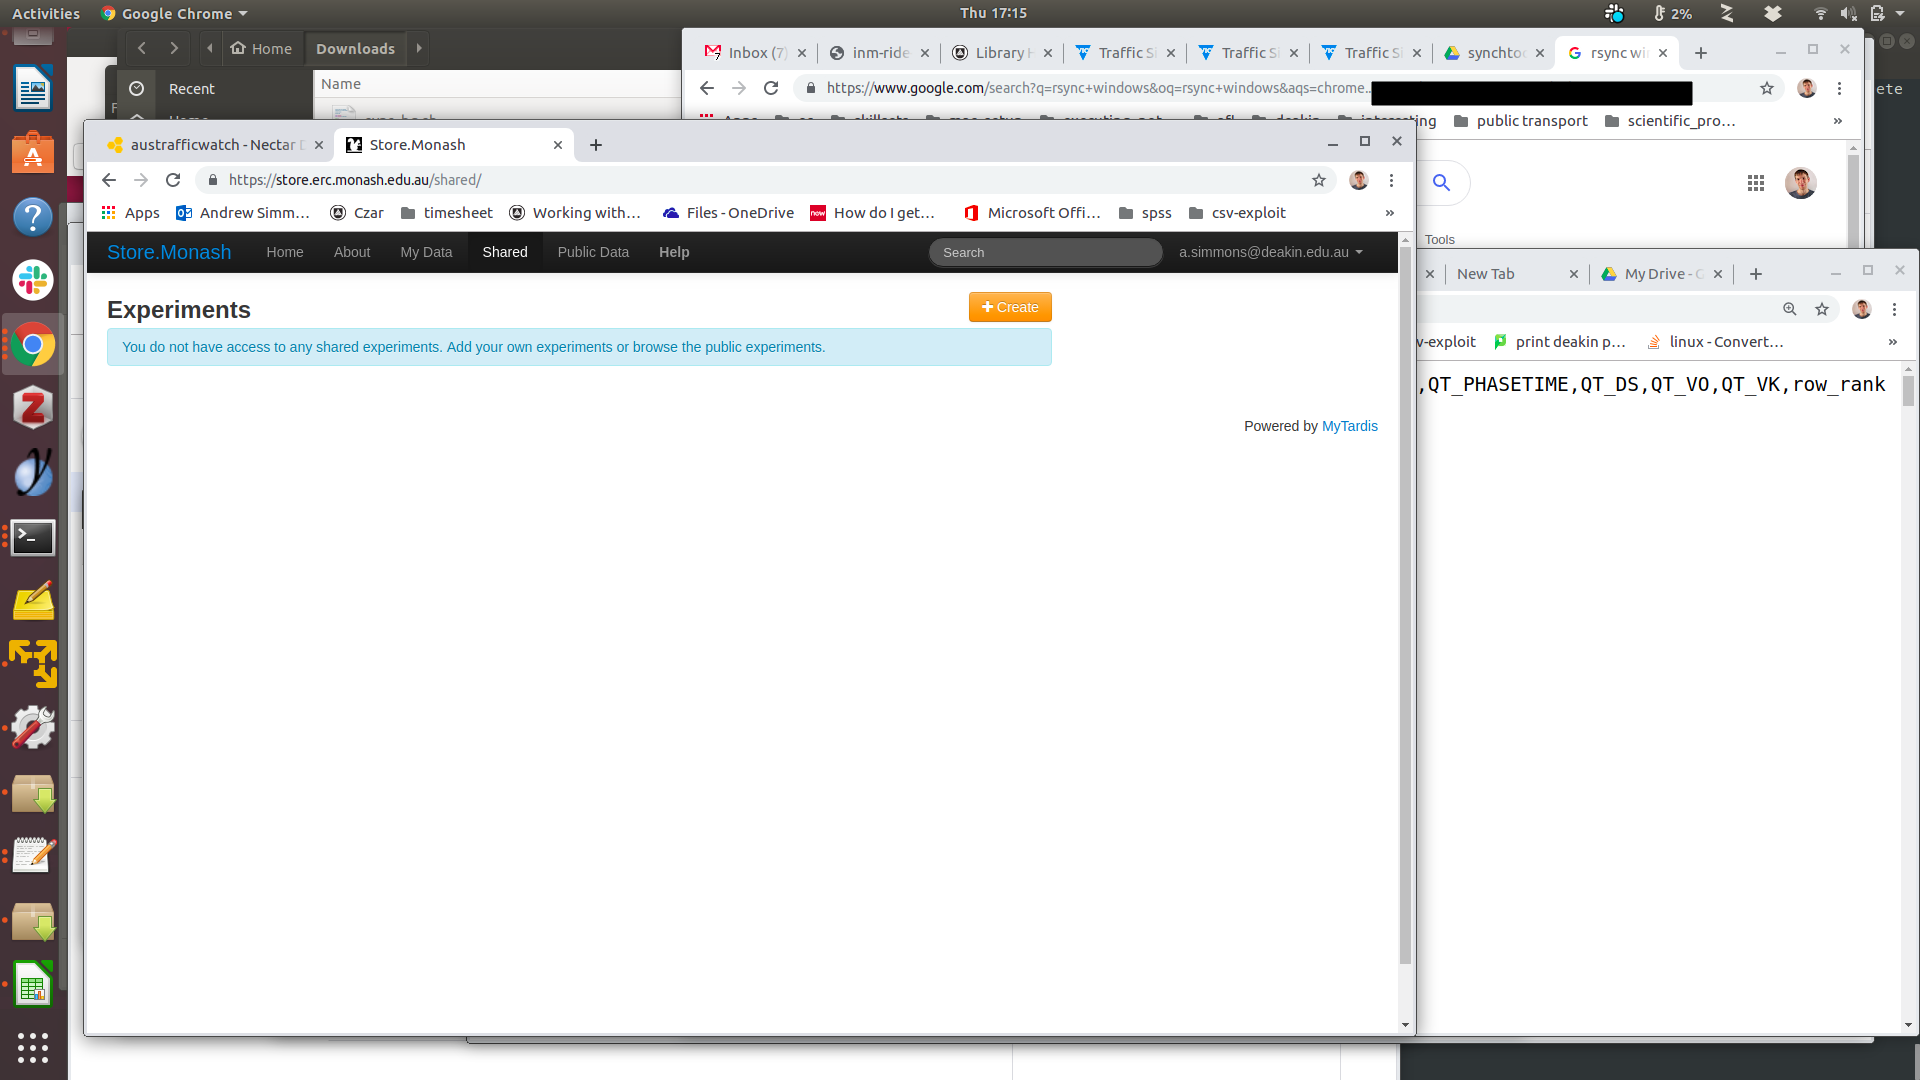Open the Google apps grid

pyautogui.click(x=1755, y=183)
